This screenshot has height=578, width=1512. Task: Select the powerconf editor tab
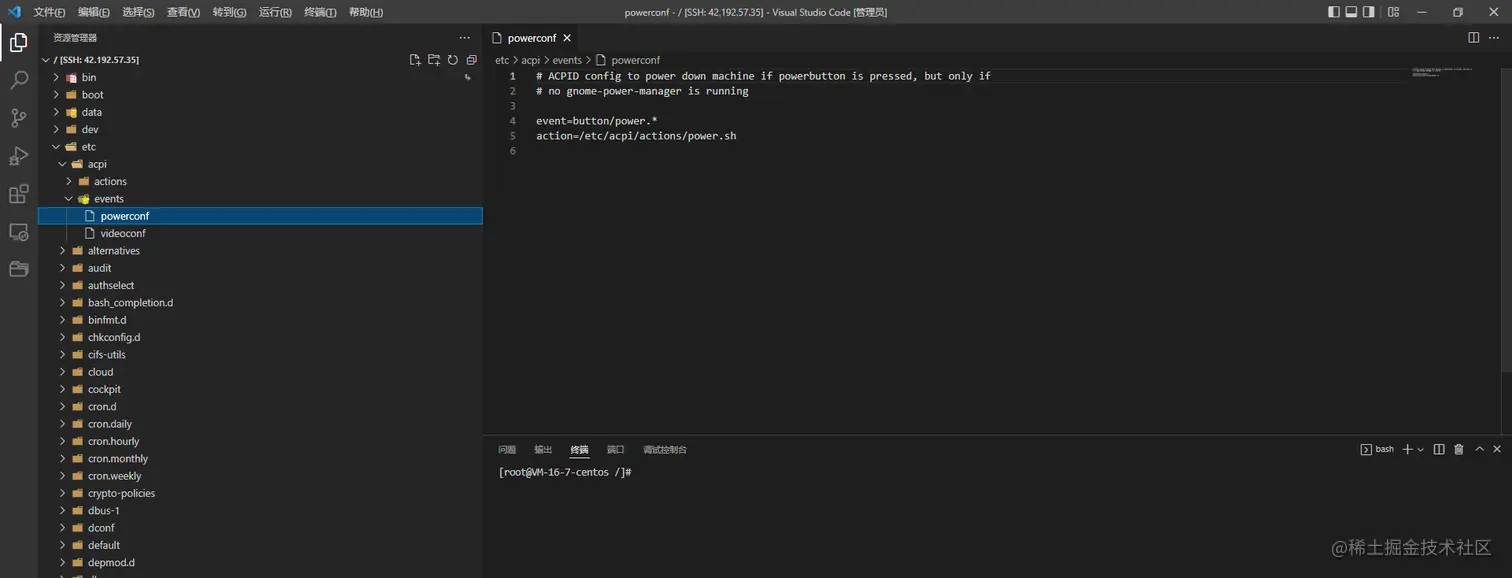click(x=531, y=38)
